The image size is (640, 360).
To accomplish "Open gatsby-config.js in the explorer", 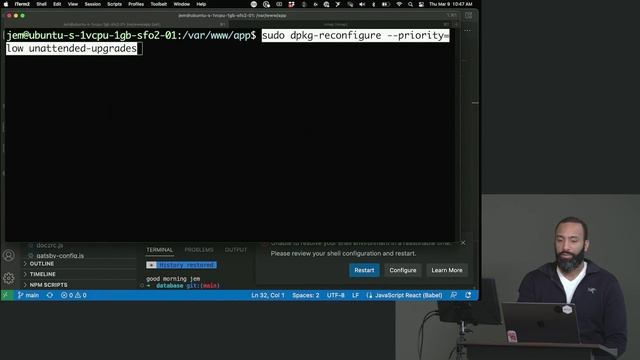I will (60, 256).
